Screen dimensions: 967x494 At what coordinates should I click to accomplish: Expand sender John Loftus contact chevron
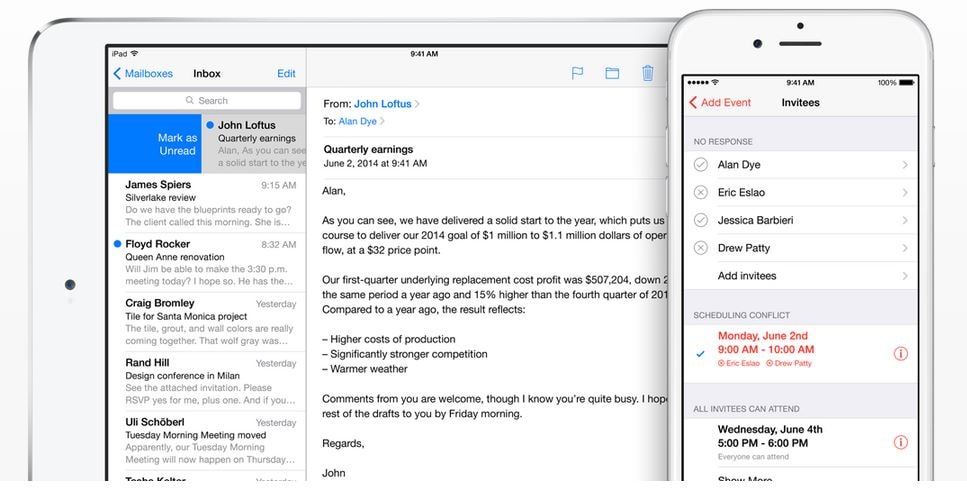[x=417, y=104]
